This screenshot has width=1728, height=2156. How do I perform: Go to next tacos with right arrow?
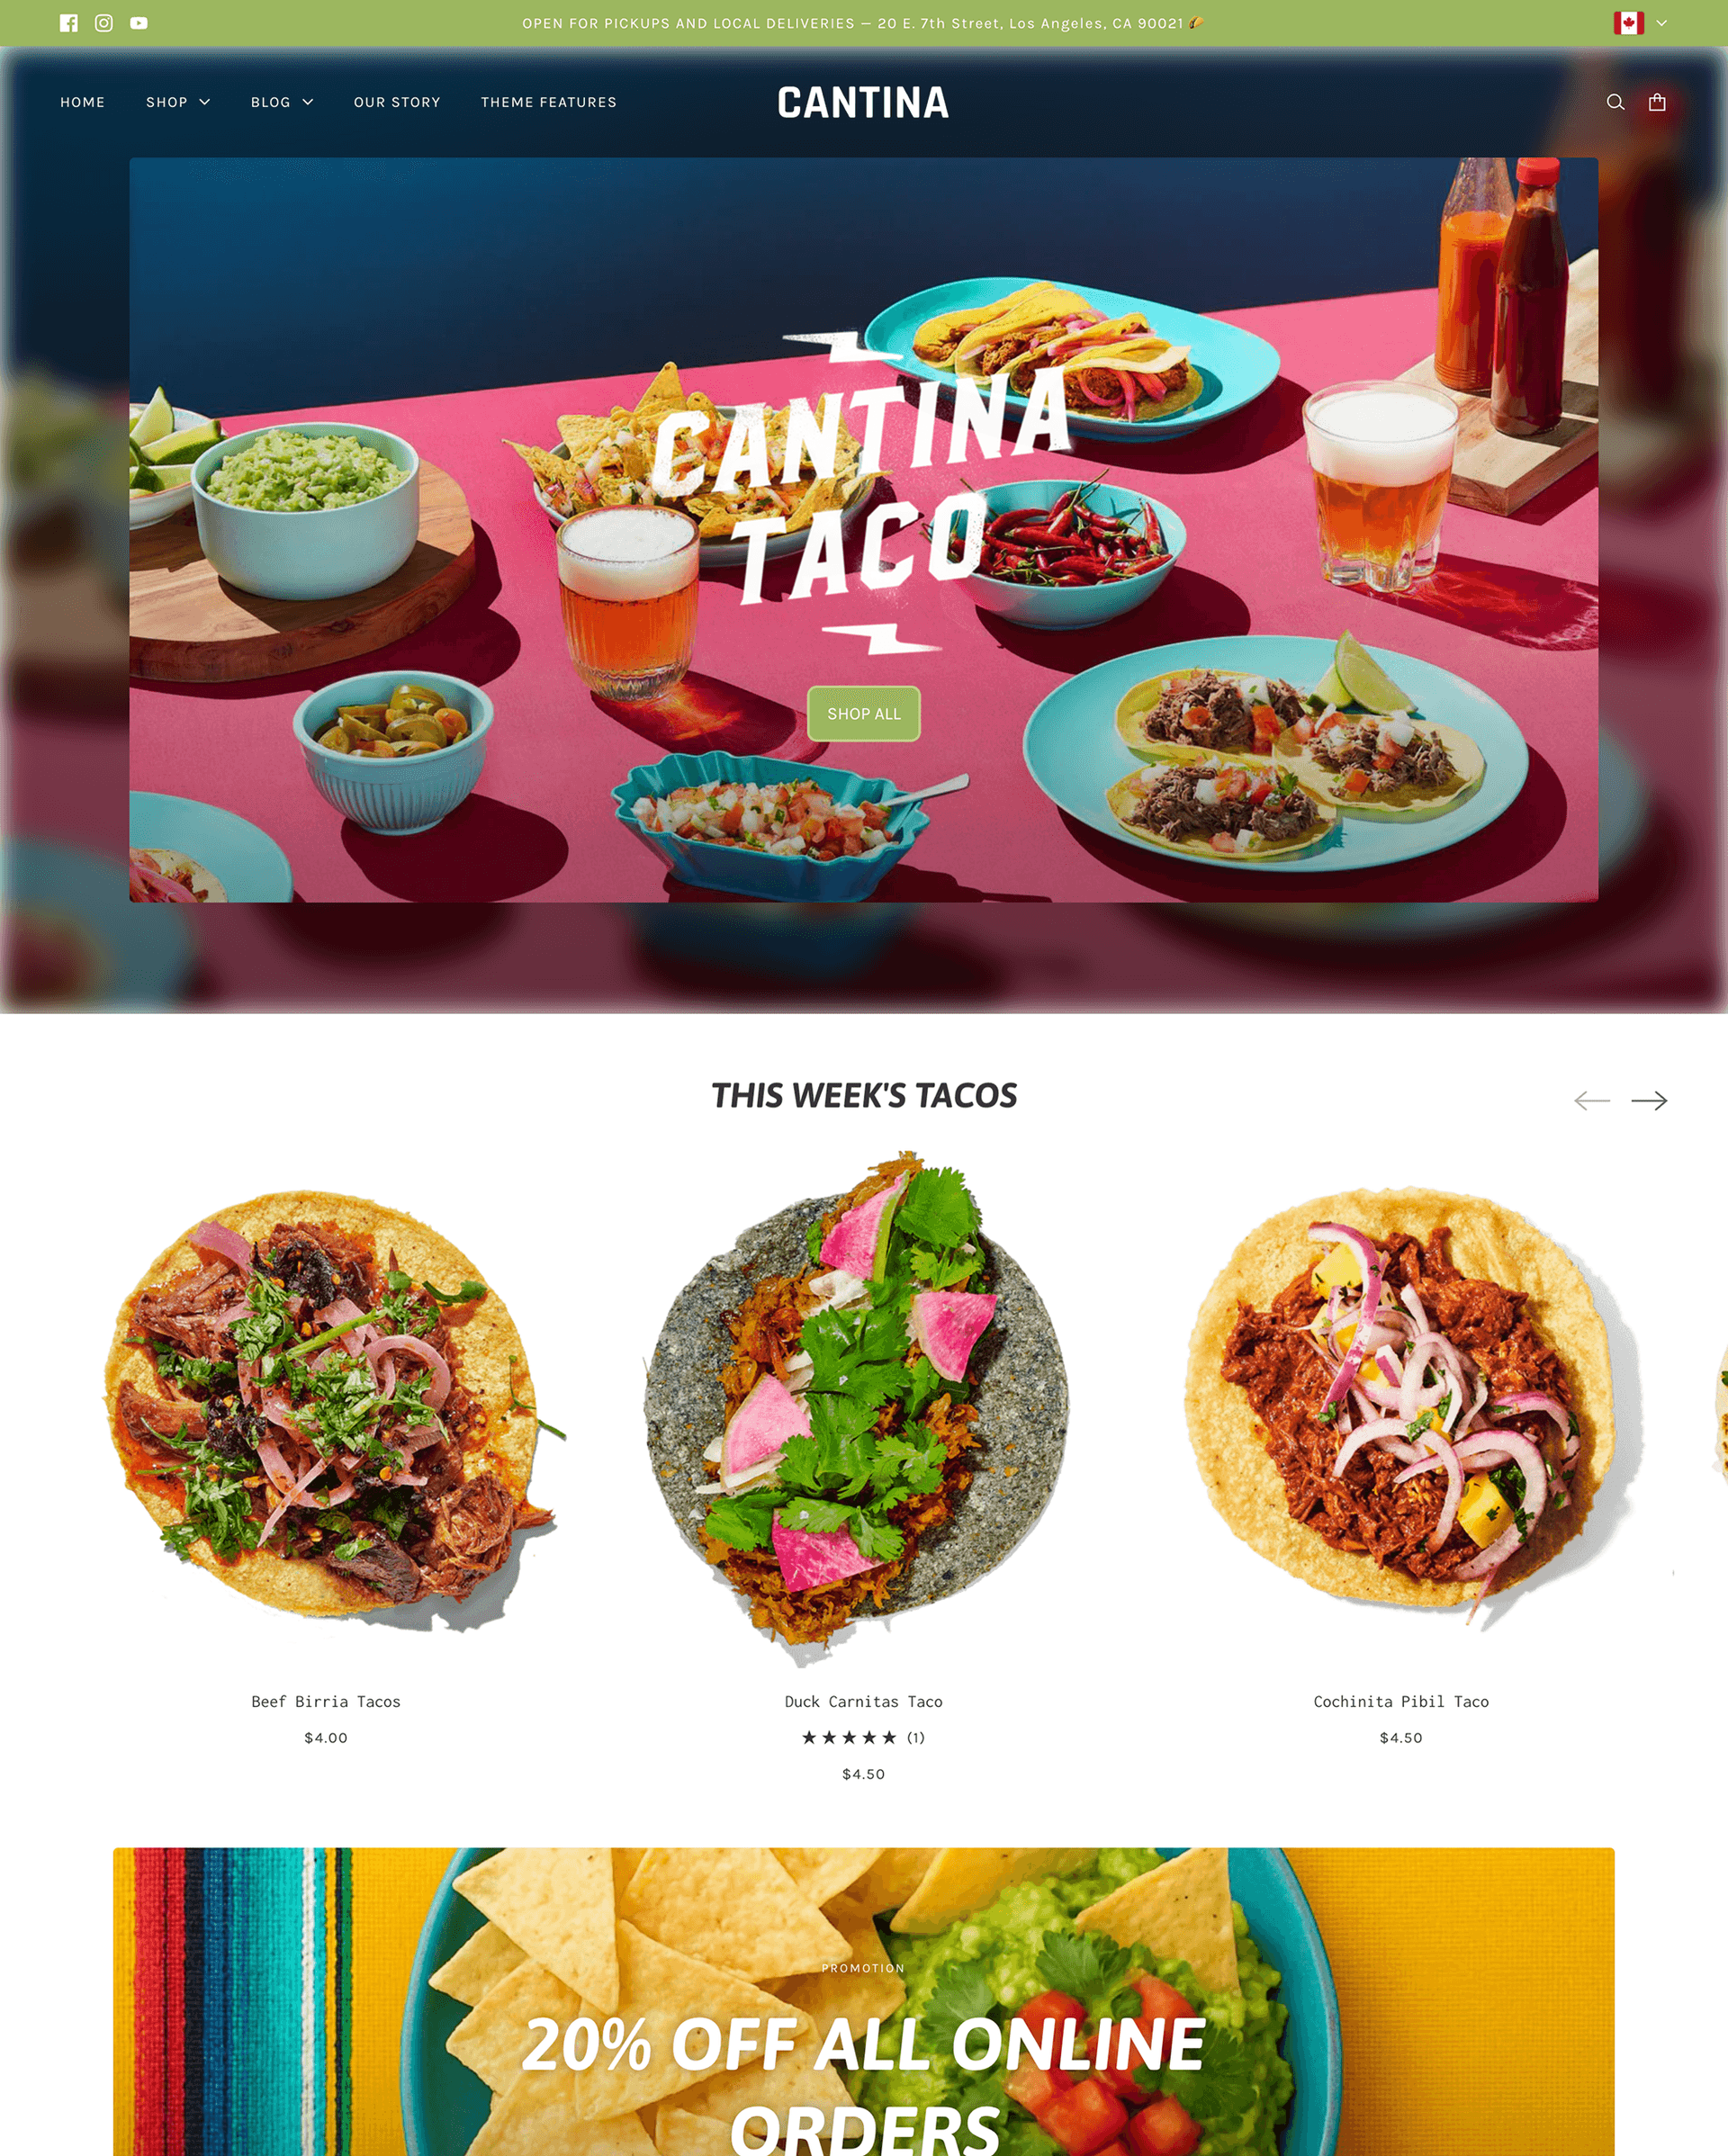click(x=1649, y=1100)
